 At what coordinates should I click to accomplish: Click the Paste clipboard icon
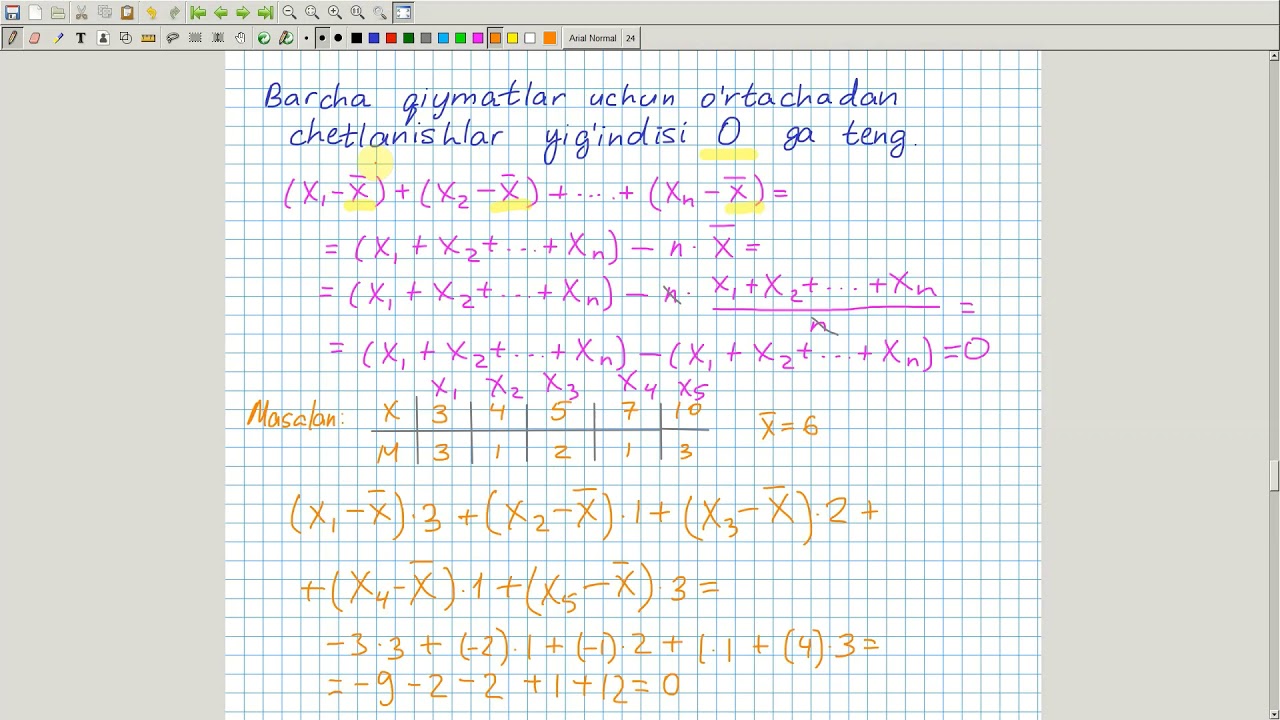point(128,13)
